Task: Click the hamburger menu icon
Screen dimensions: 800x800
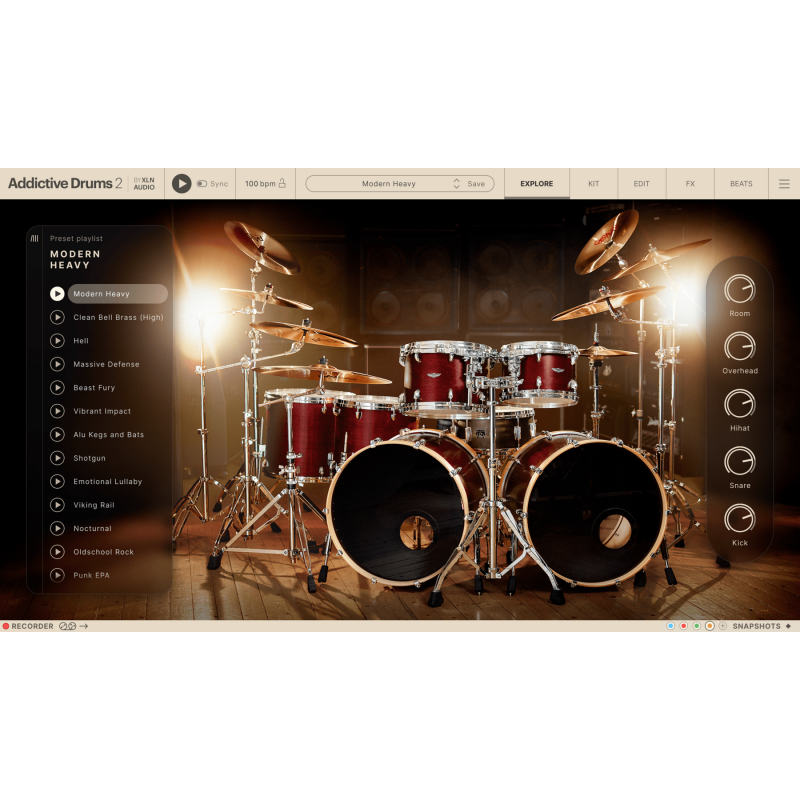Action: coord(784,184)
